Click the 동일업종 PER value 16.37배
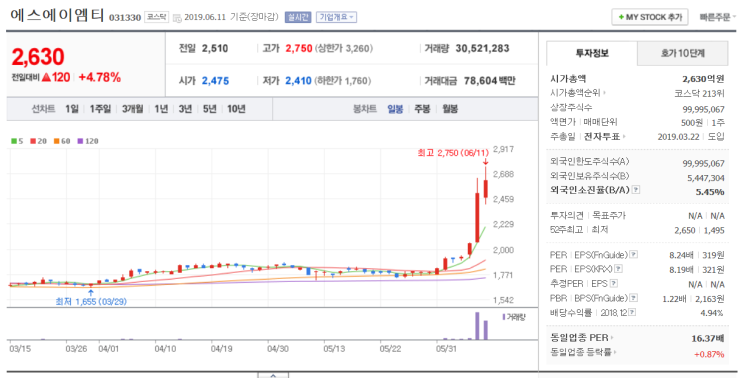743x378 pixels. click(708, 339)
